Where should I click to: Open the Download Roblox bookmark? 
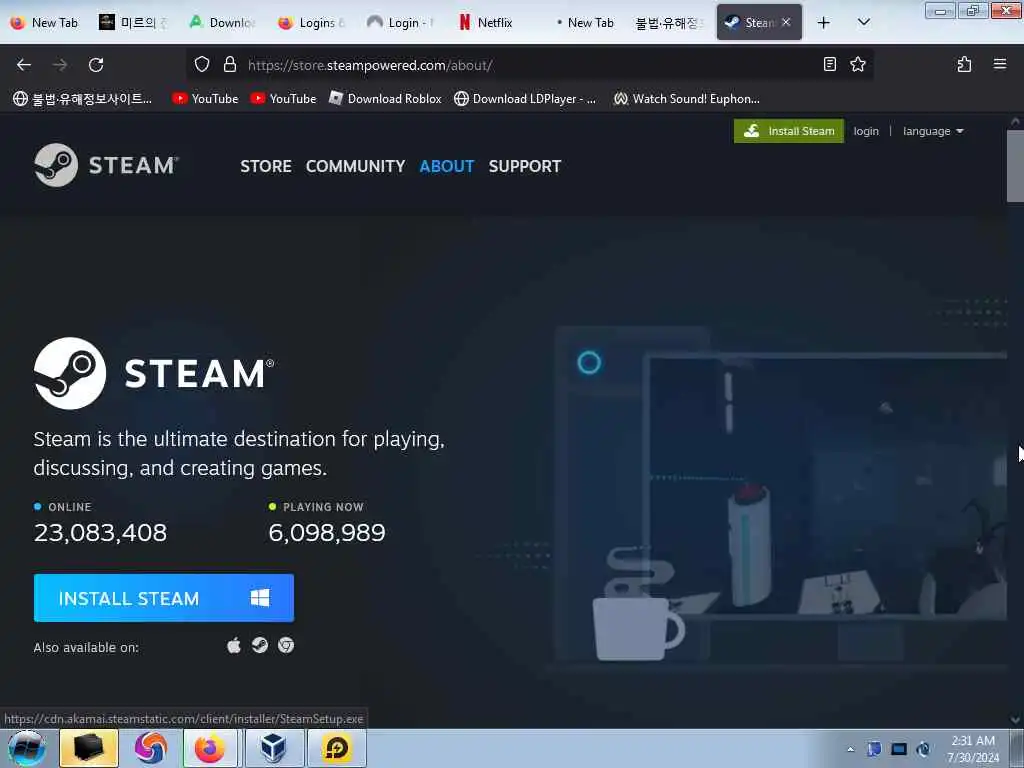(385, 99)
